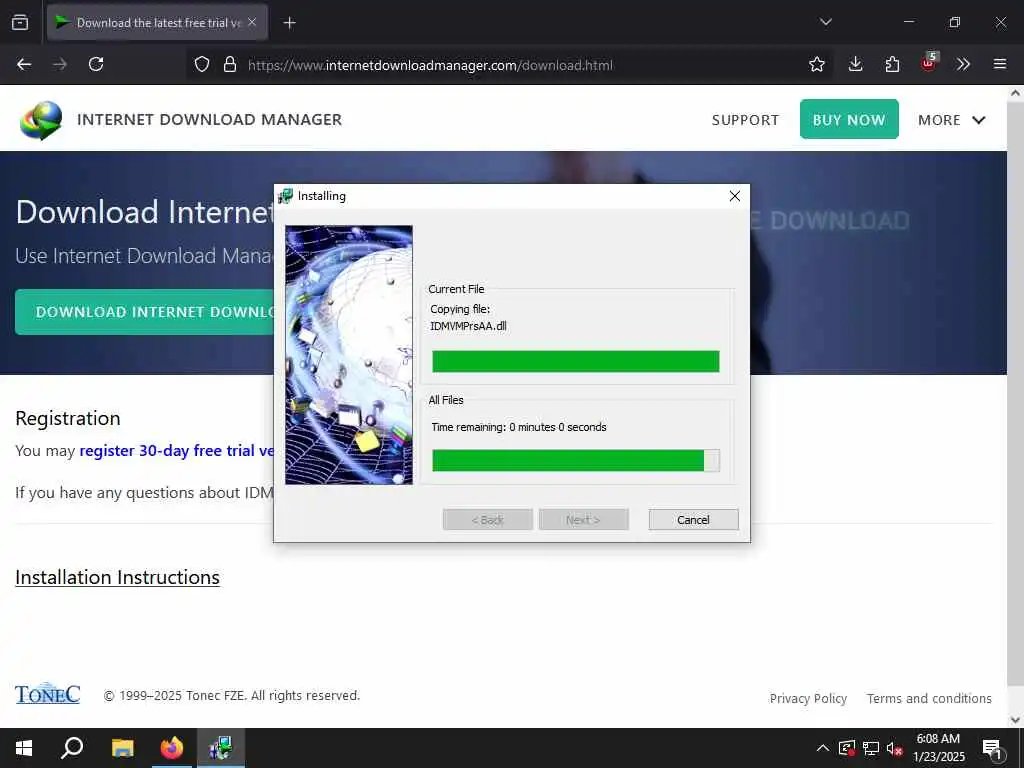Screen dimensions: 1024x768
Task: Open the register 30-day free trial link
Action: tap(176, 451)
